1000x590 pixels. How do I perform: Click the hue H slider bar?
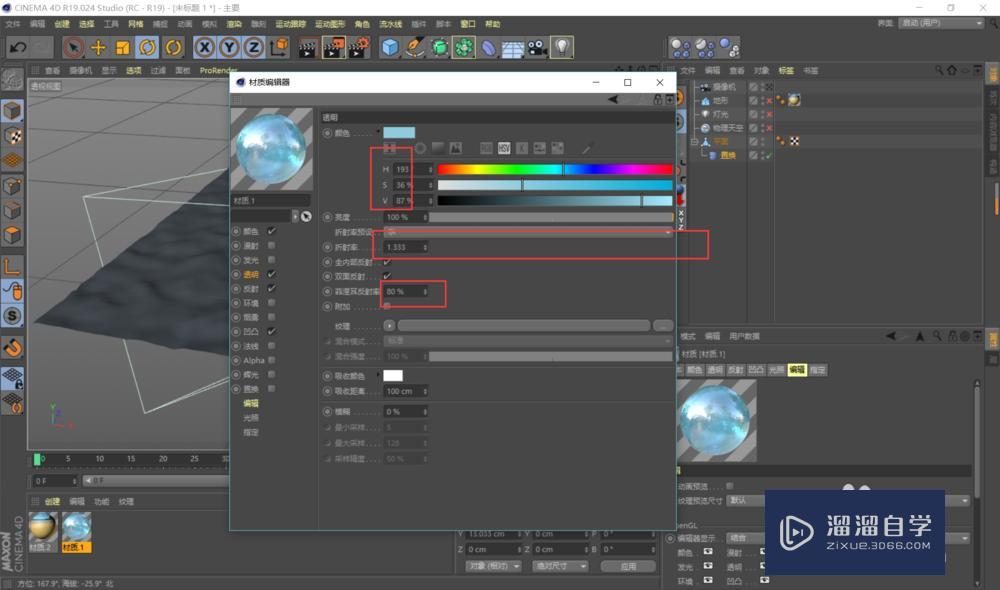(x=555, y=169)
